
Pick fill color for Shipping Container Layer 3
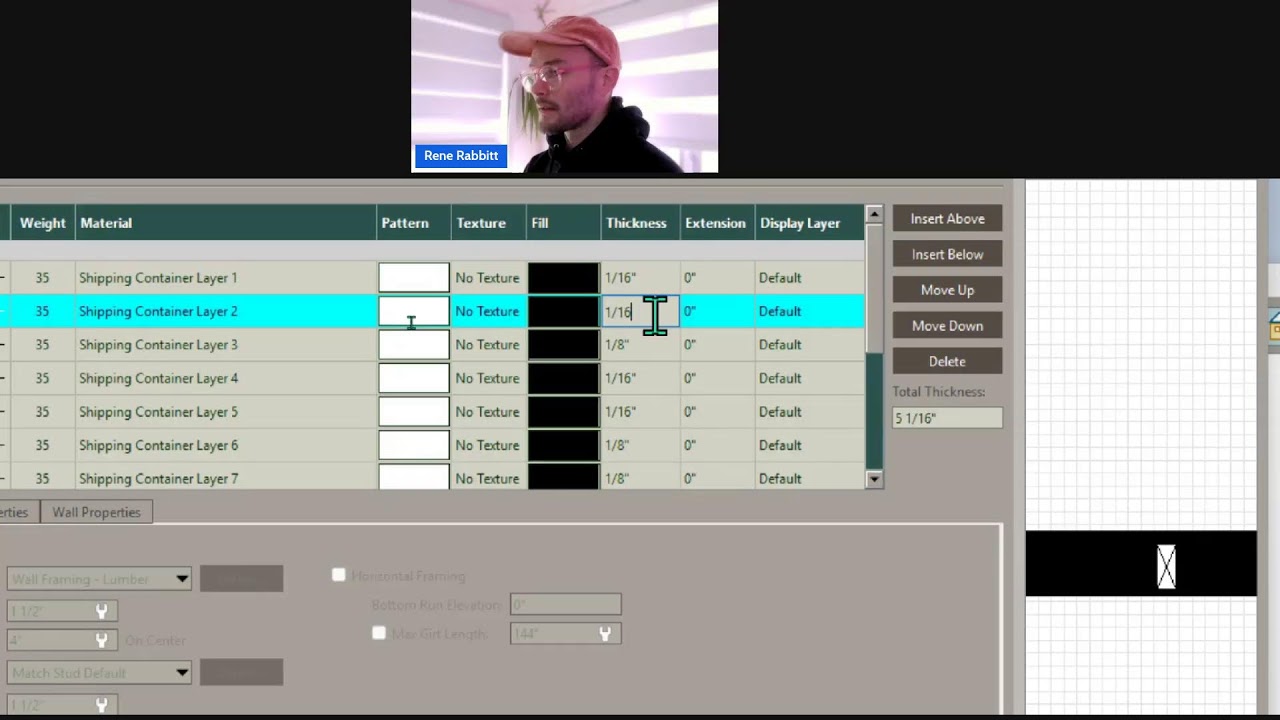click(564, 345)
